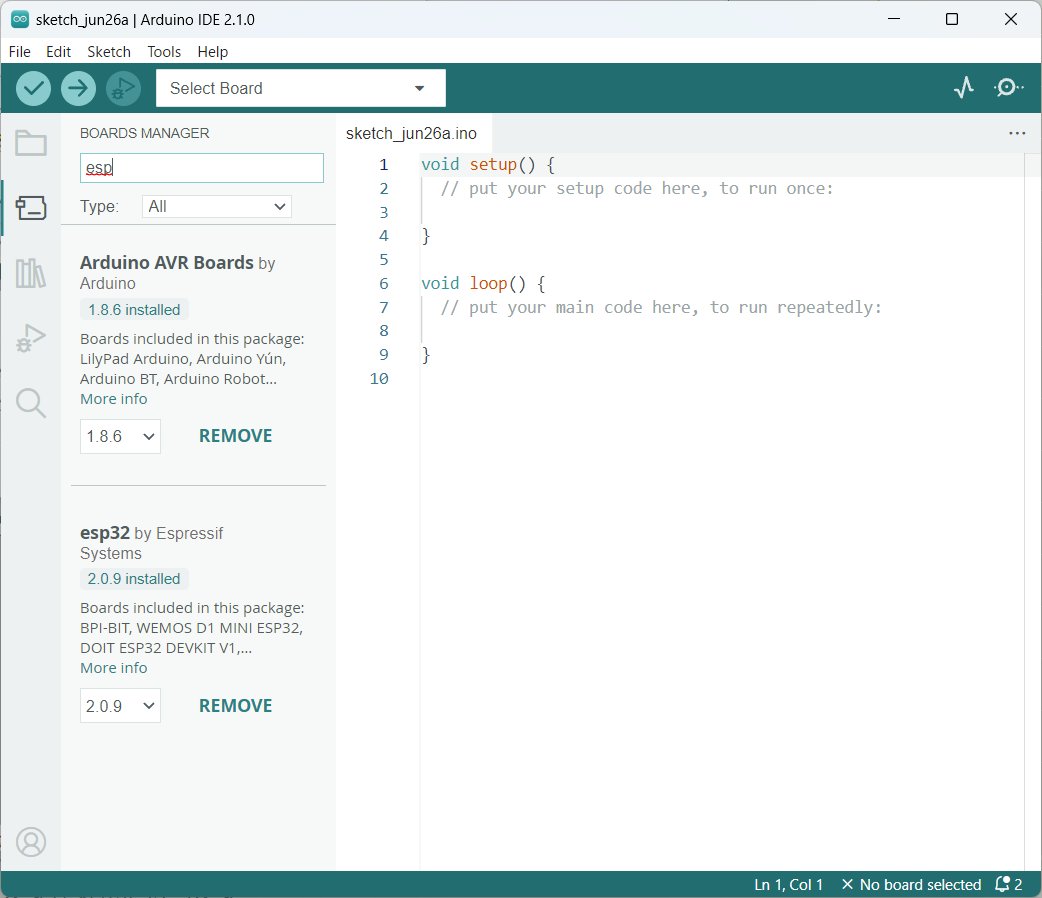Open the Serial Plotter

(964, 87)
